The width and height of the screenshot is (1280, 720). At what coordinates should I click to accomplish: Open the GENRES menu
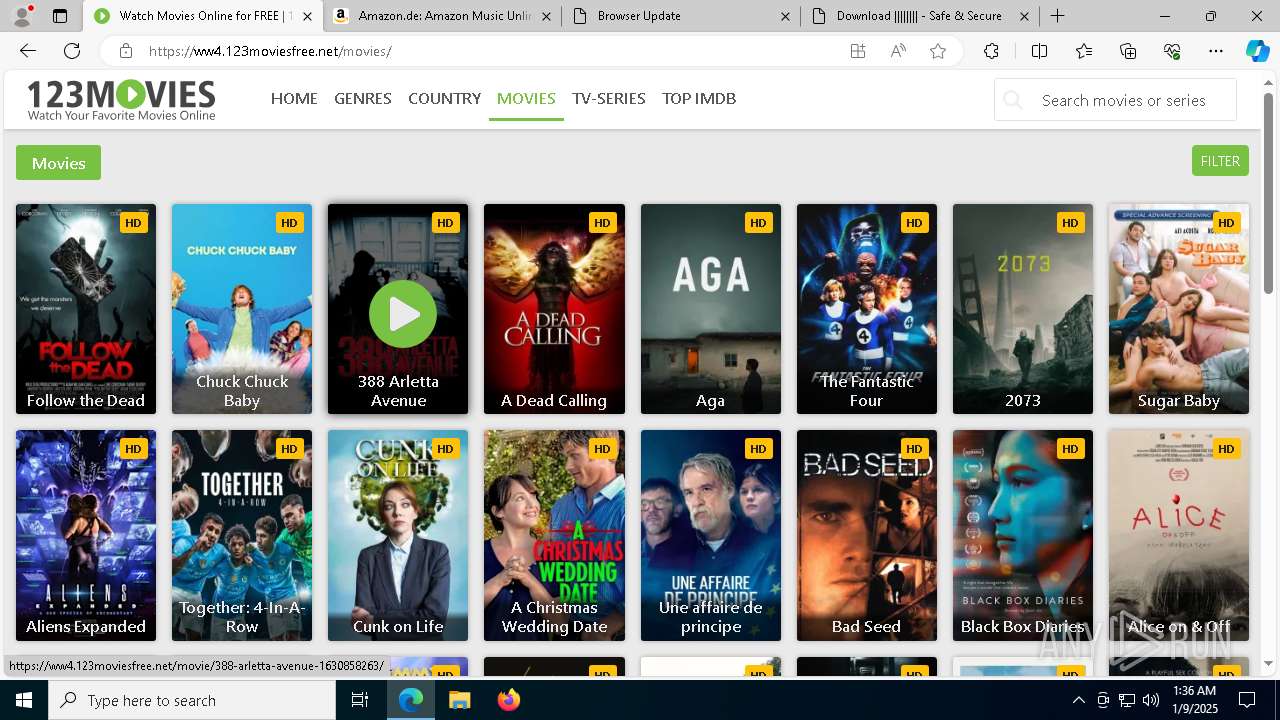click(x=363, y=98)
